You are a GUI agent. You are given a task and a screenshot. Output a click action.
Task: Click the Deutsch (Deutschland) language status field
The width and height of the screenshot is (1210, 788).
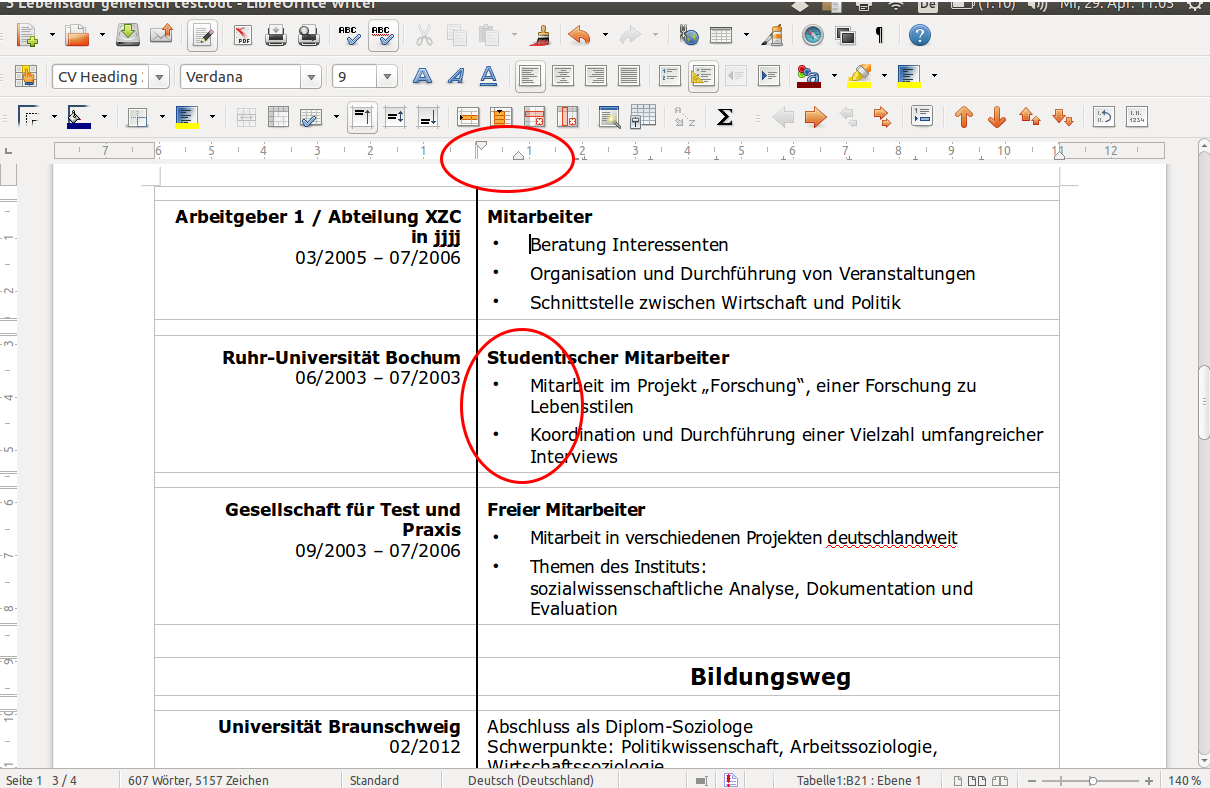(x=530, y=780)
